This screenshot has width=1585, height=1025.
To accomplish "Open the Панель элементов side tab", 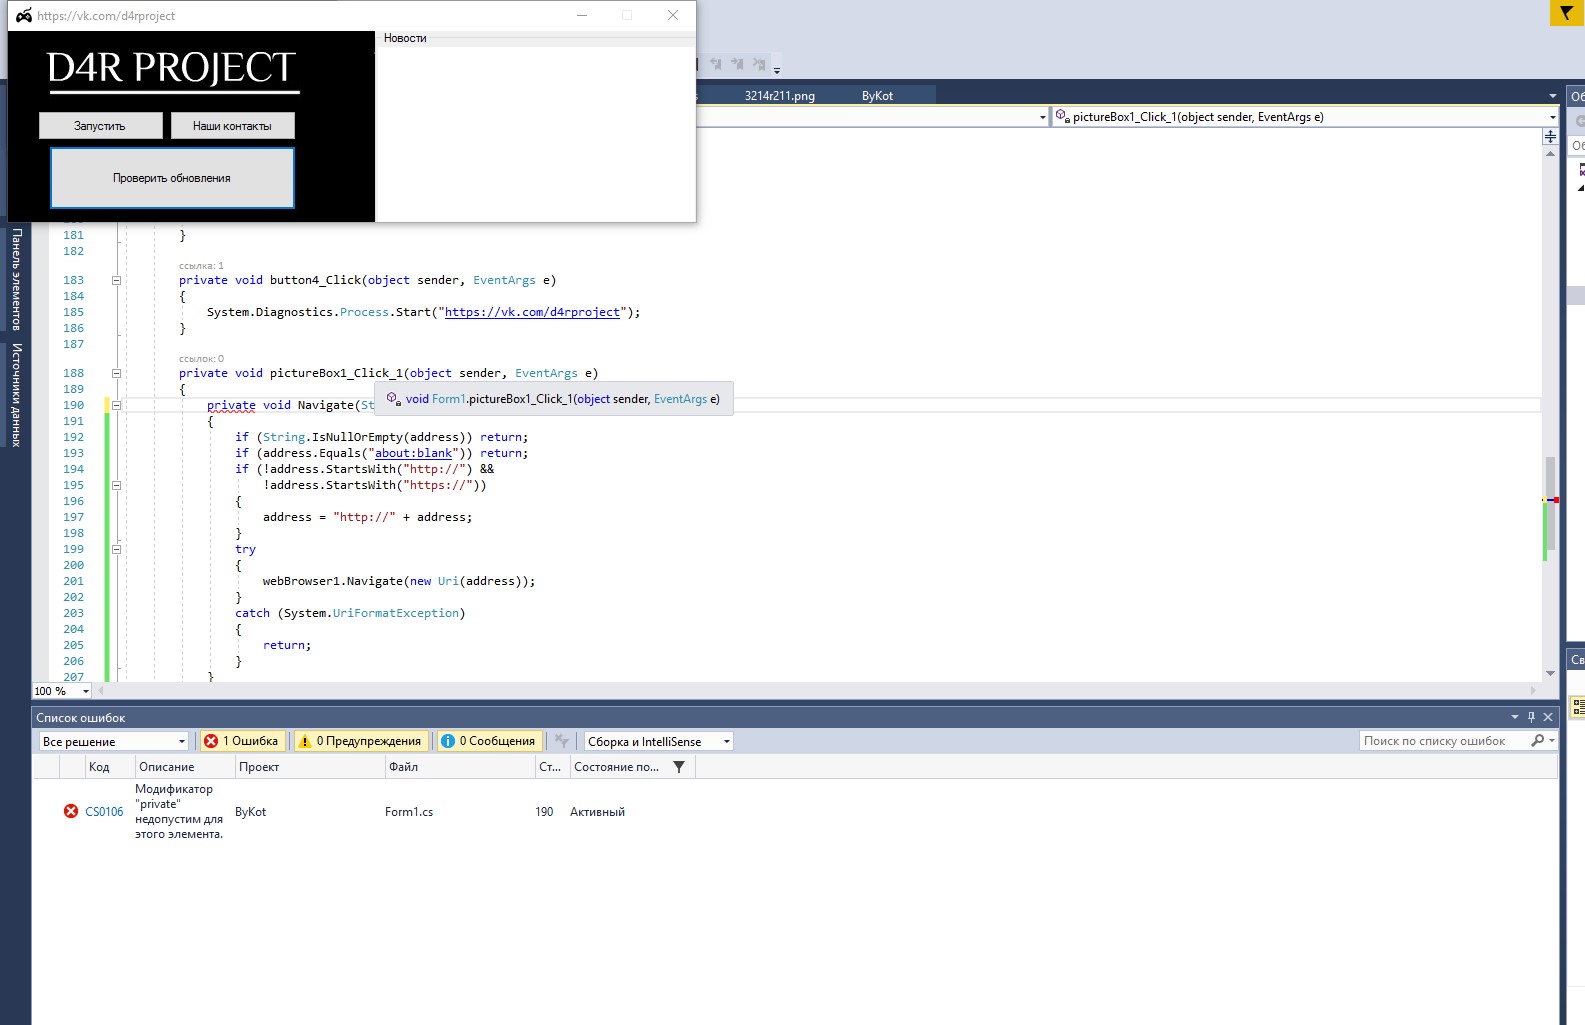I will tap(17, 279).
